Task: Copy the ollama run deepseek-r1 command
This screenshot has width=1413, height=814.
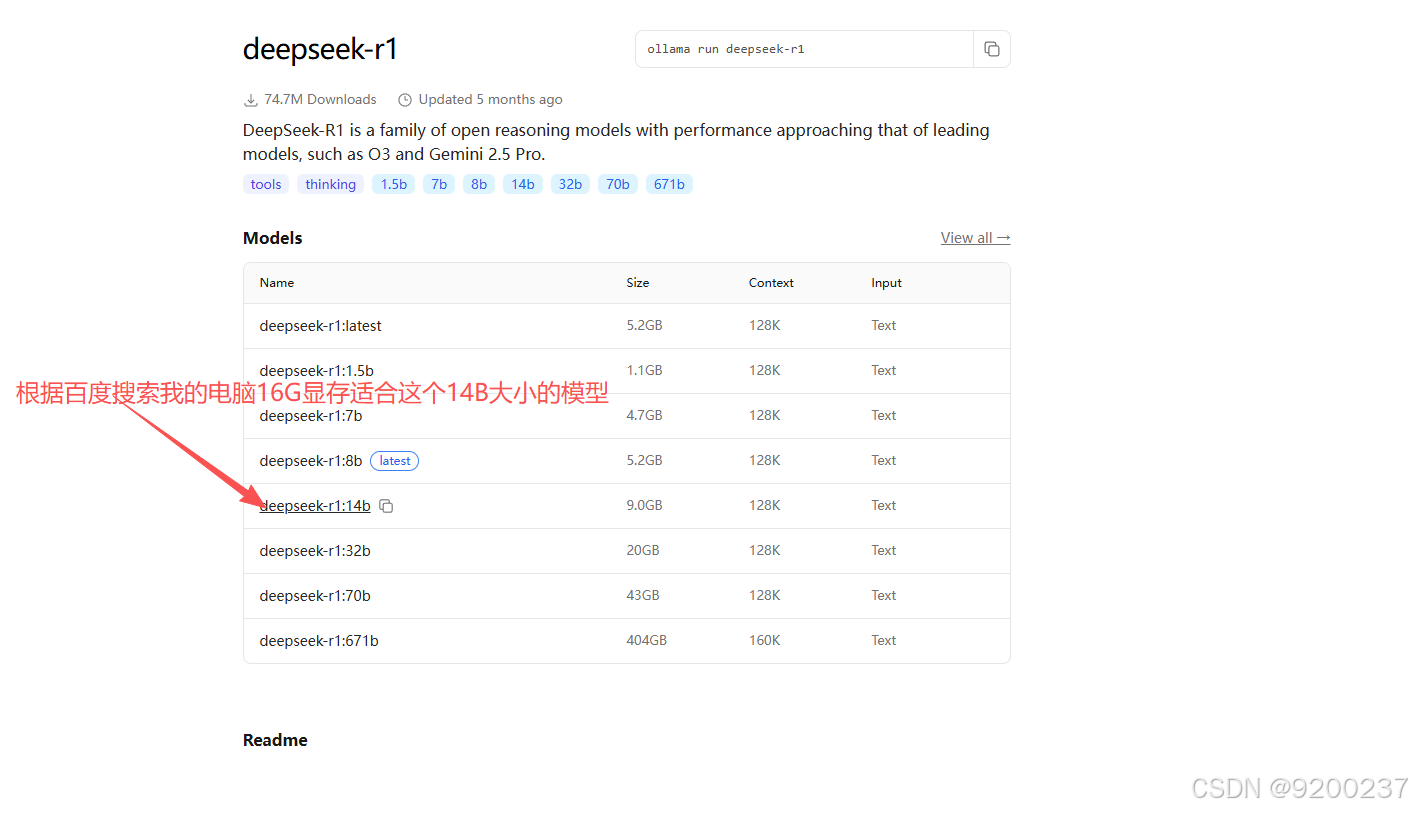Action: tap(991, 49)
